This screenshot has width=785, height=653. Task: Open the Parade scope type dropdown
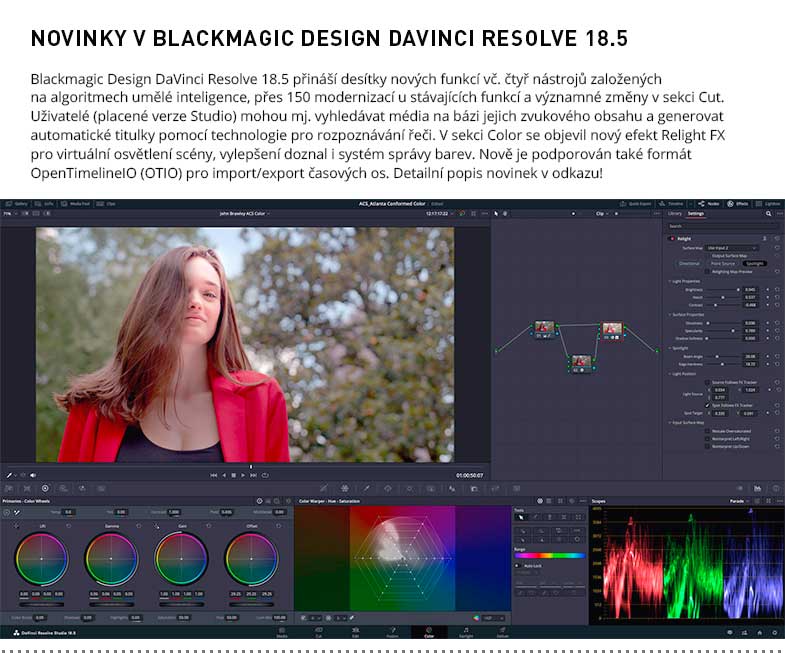pyautogui.click(x=739, y=501)
